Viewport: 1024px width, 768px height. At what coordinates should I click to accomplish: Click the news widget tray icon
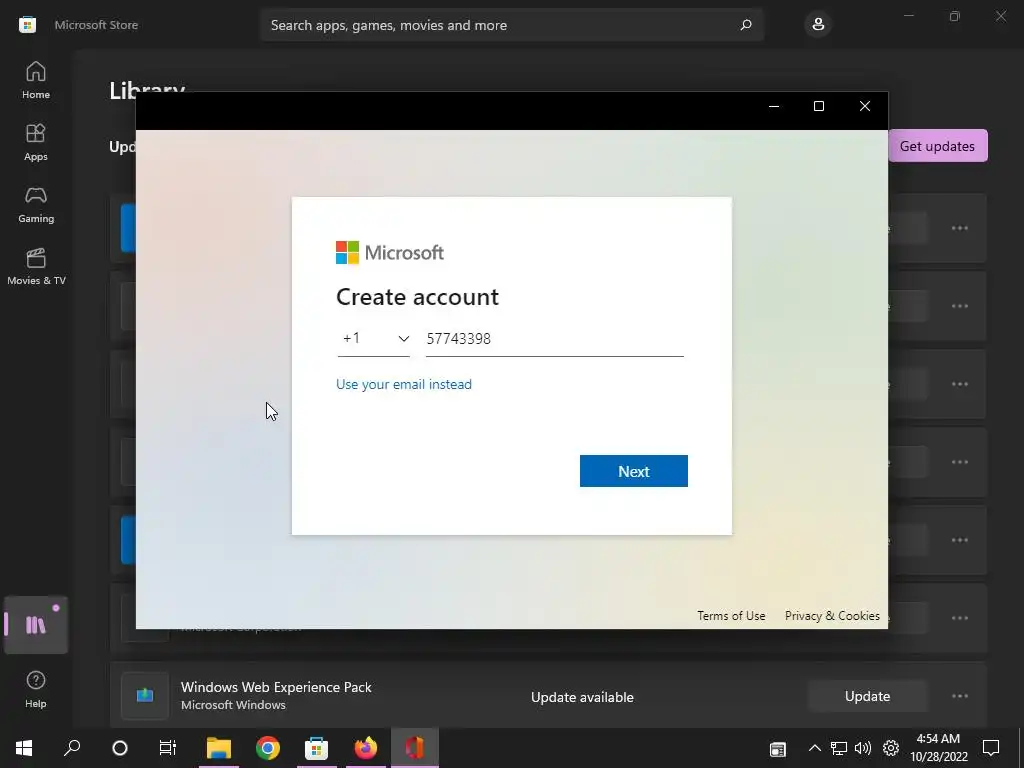(778, 749)
